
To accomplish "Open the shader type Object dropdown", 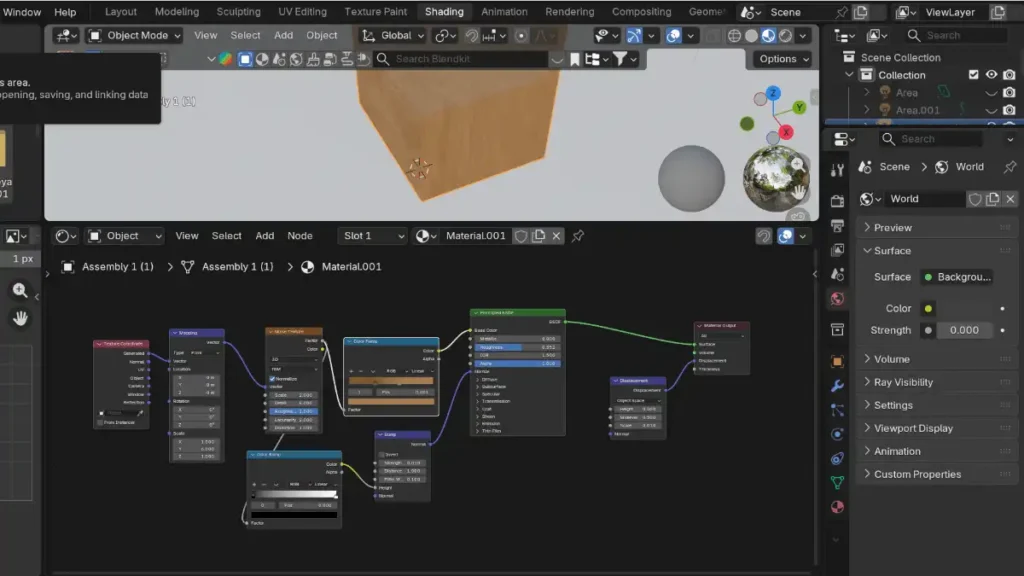I will point(124,236).
